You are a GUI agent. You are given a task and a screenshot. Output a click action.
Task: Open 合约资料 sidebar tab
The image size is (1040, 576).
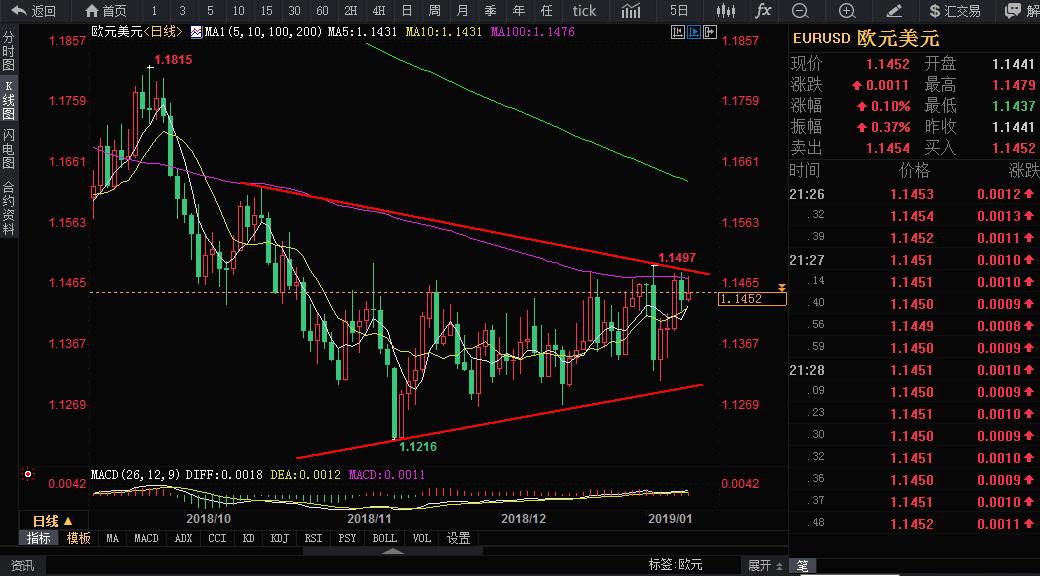click(9, 208)
